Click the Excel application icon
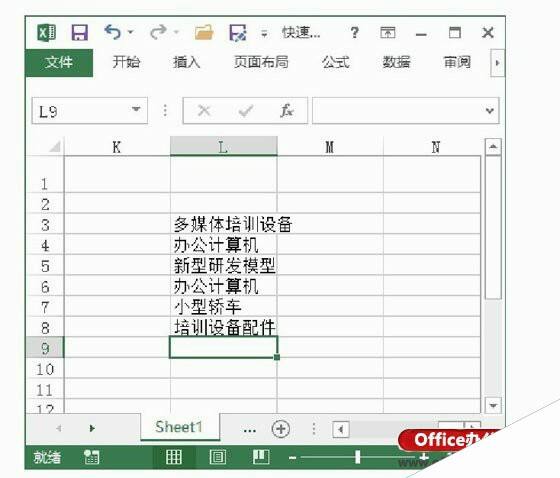 pyautogui.click(x=47, y=33)
